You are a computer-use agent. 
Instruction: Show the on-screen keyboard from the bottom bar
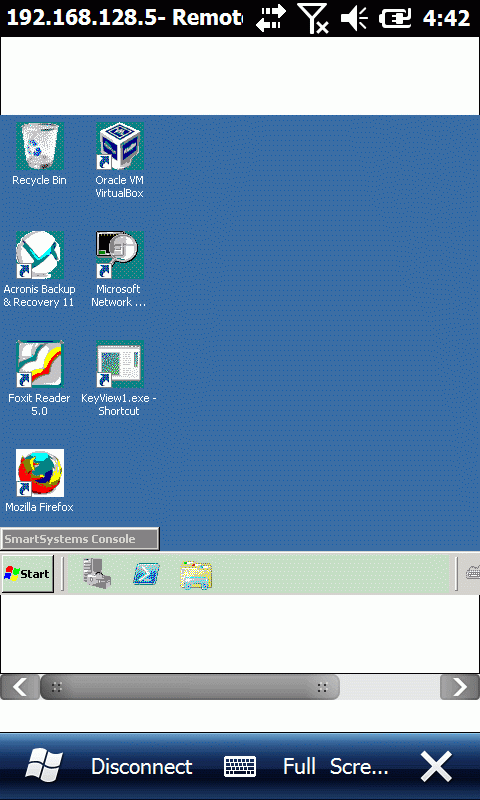click(240, 767)
